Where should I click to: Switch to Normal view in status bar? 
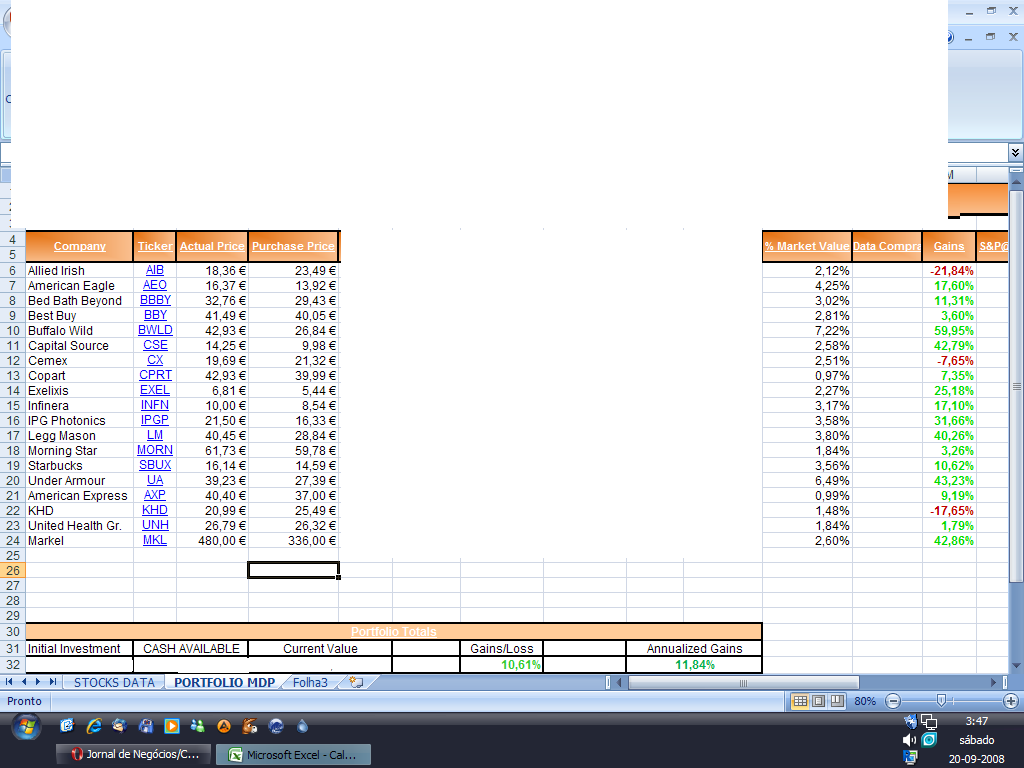point(799,701)
